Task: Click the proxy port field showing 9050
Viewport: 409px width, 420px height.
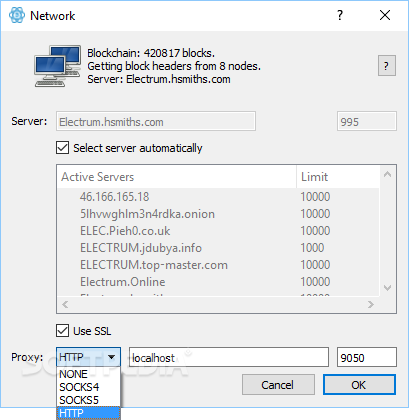Action: pyautogui.click(x=367, y=357)
